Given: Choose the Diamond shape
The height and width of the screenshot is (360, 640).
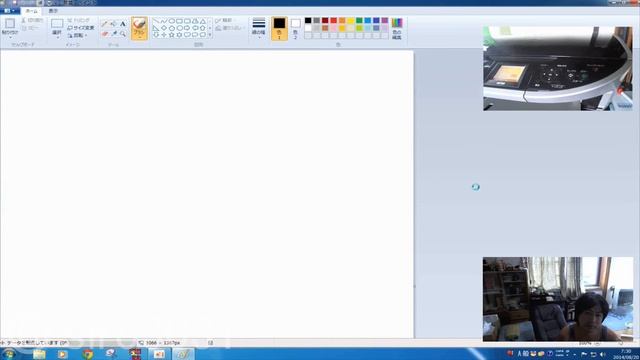Looking at the screenshot, I should click(164, 28).
